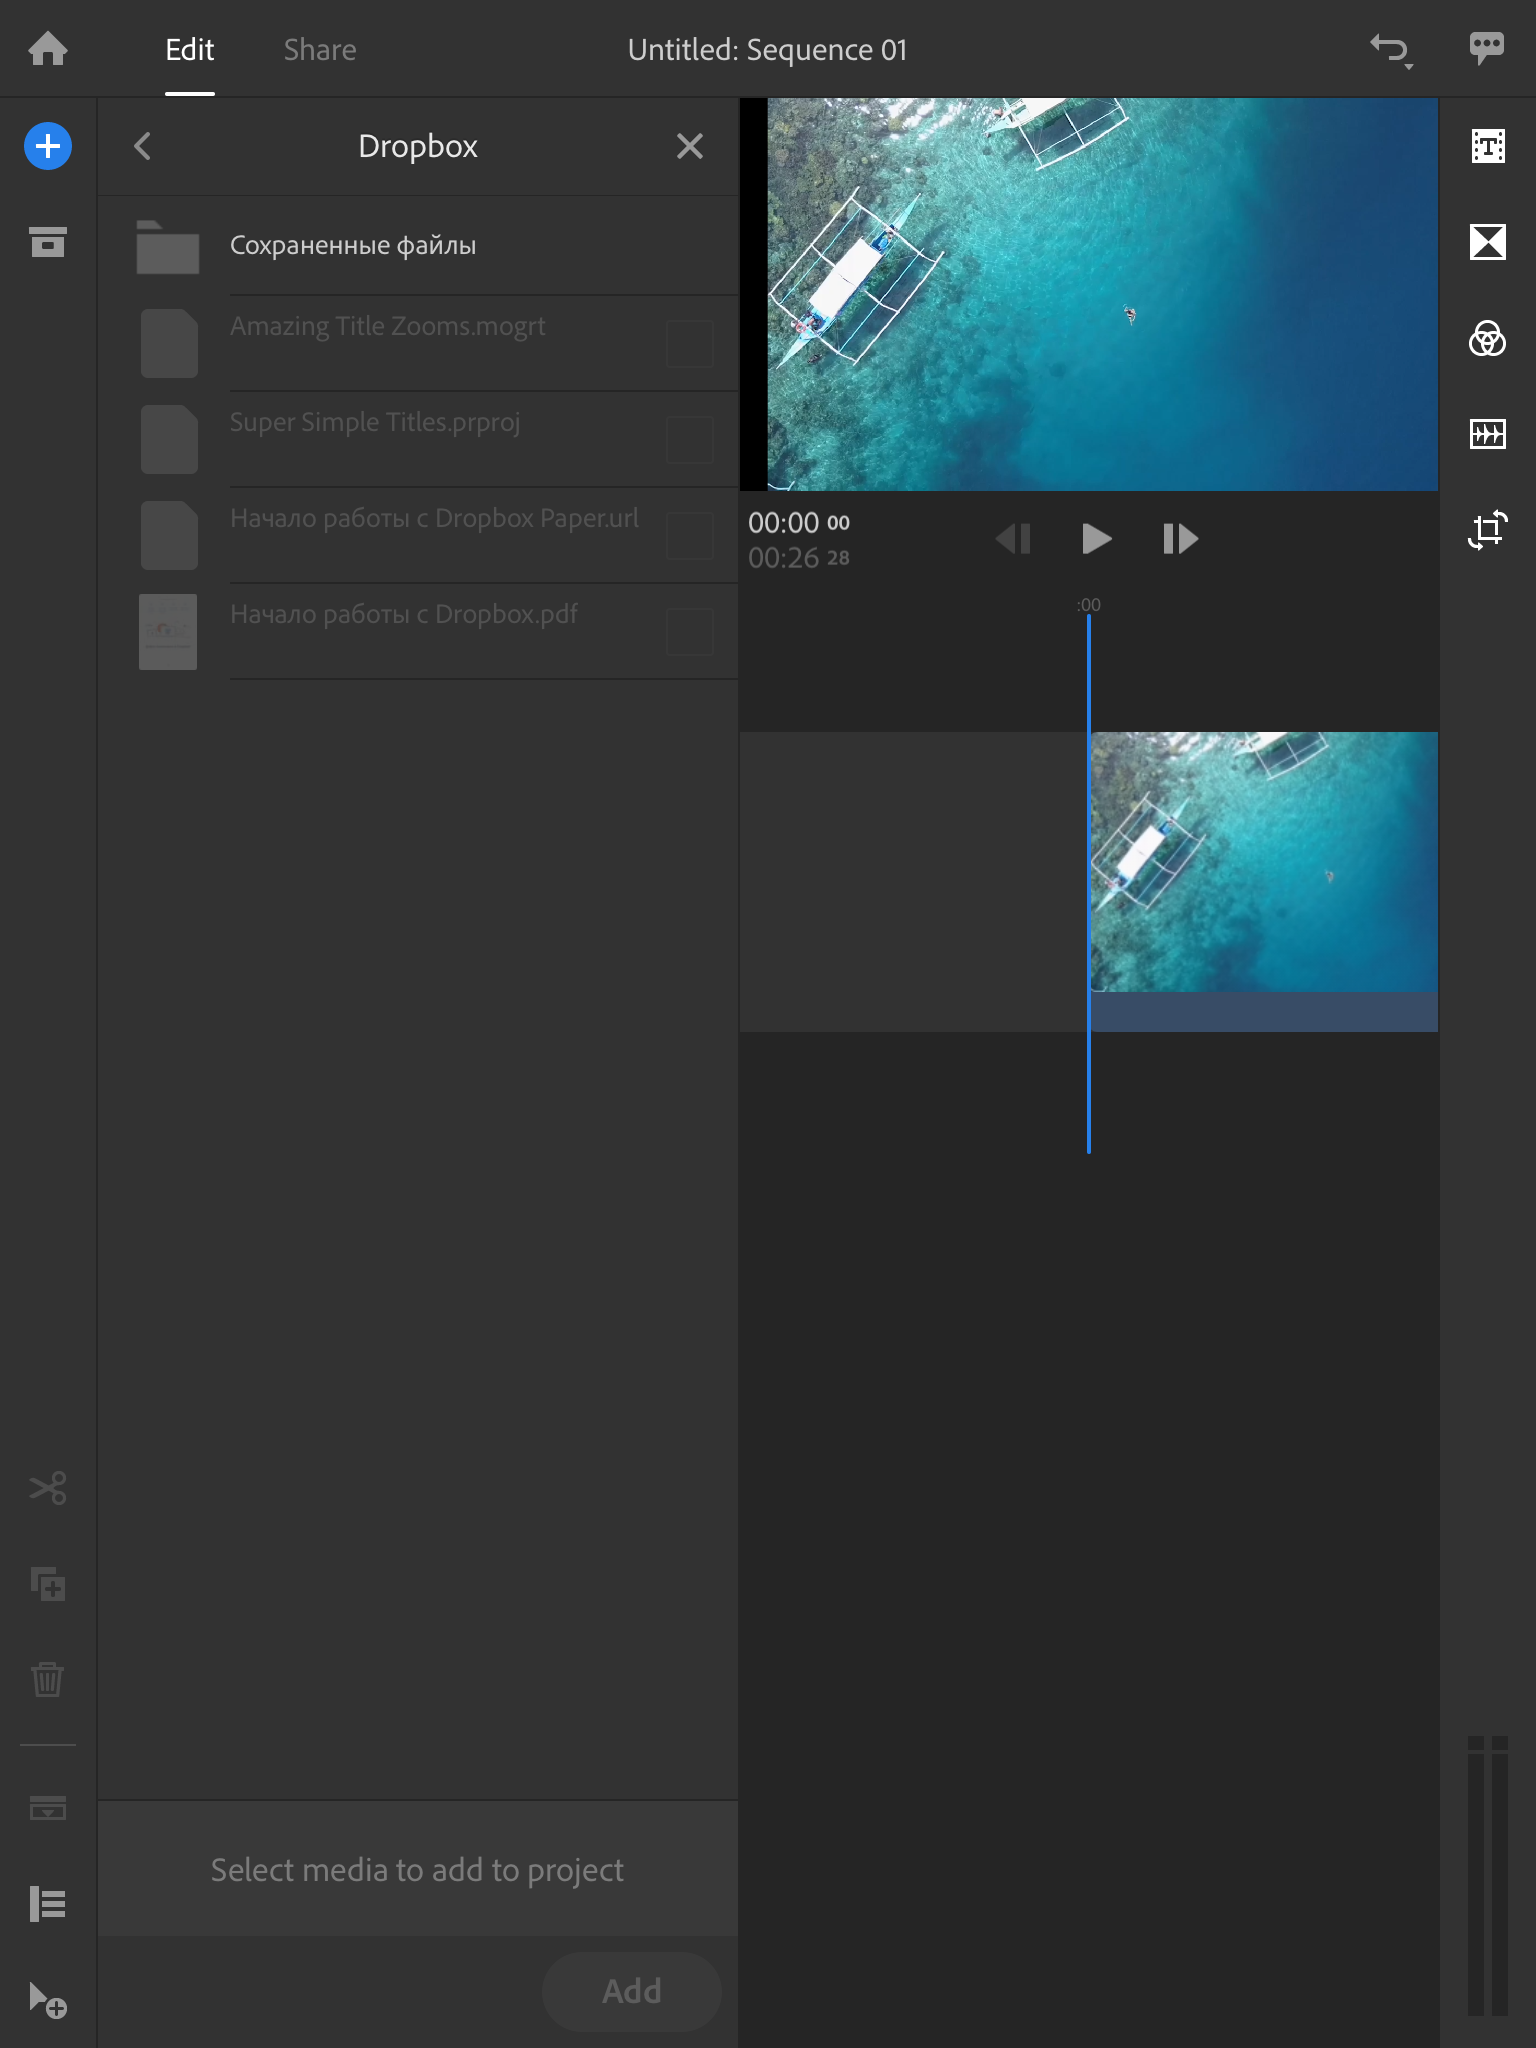1536x2048 pixels.
Task: Click the Dropbox panel title
Action: click(x=418, y=146)
